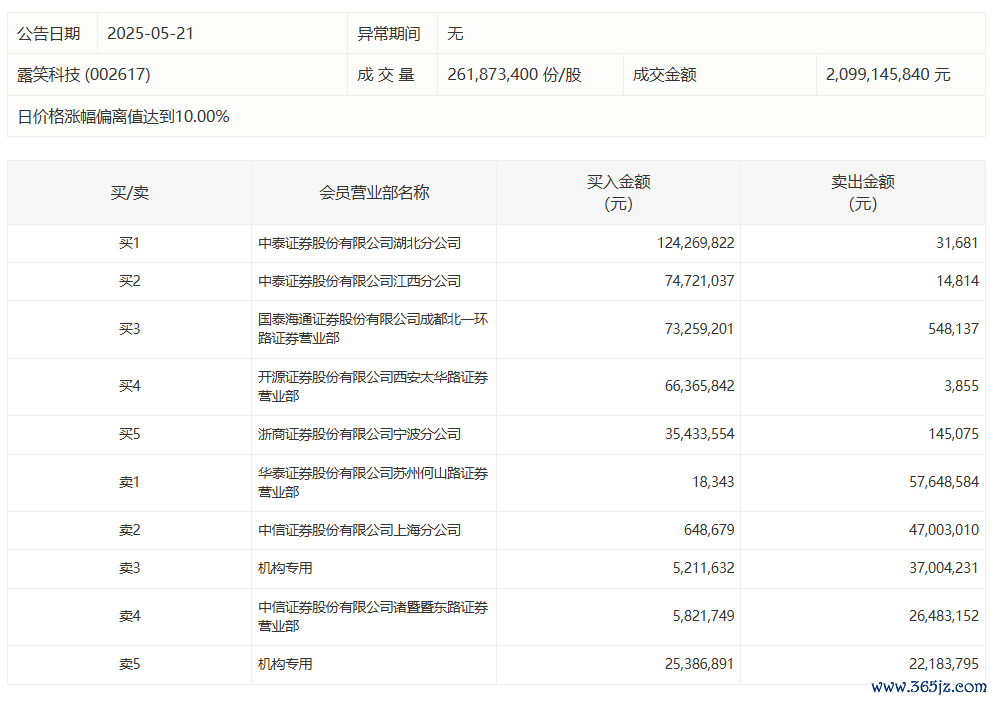Click 中信证券股份有限公司上海分公司
The image size is (994, 702).
tap(359, 530)
